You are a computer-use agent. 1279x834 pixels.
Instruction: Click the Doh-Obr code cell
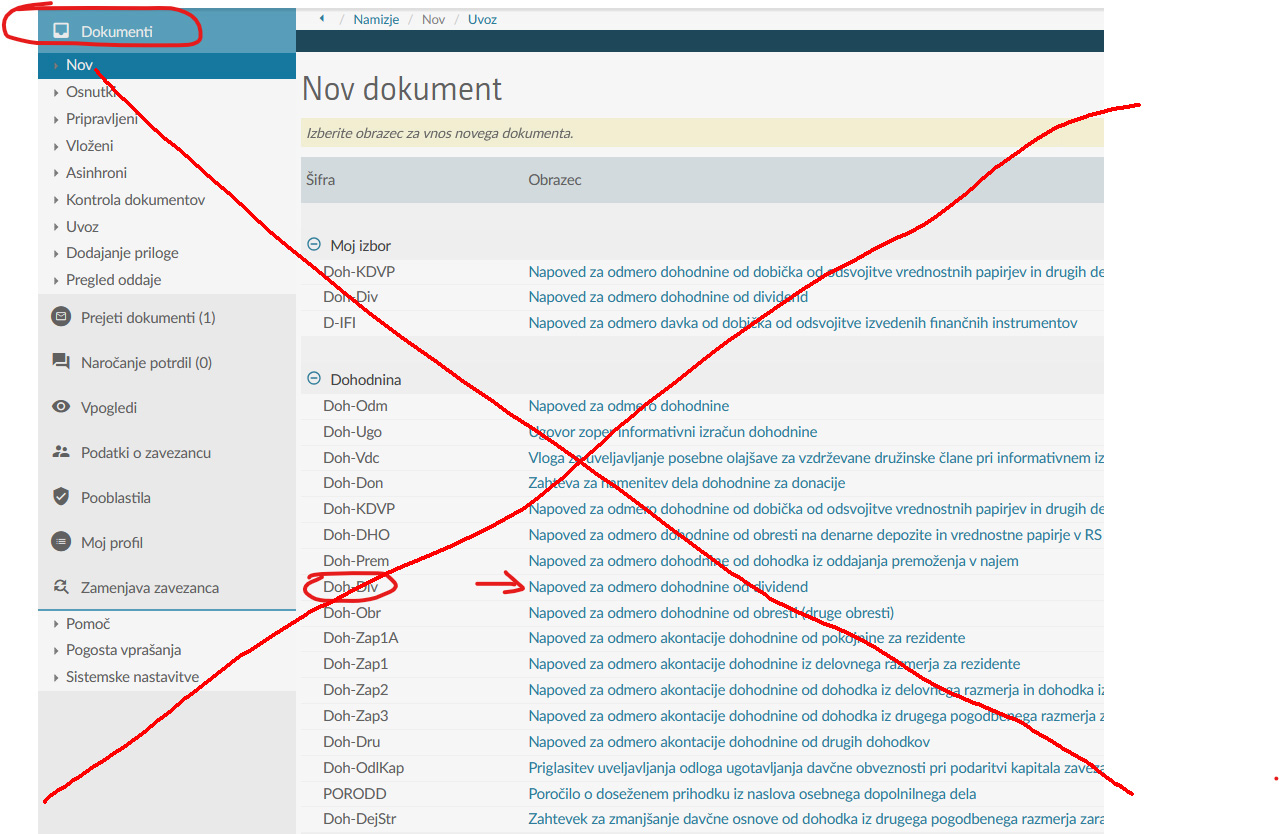tap(352, 613)
